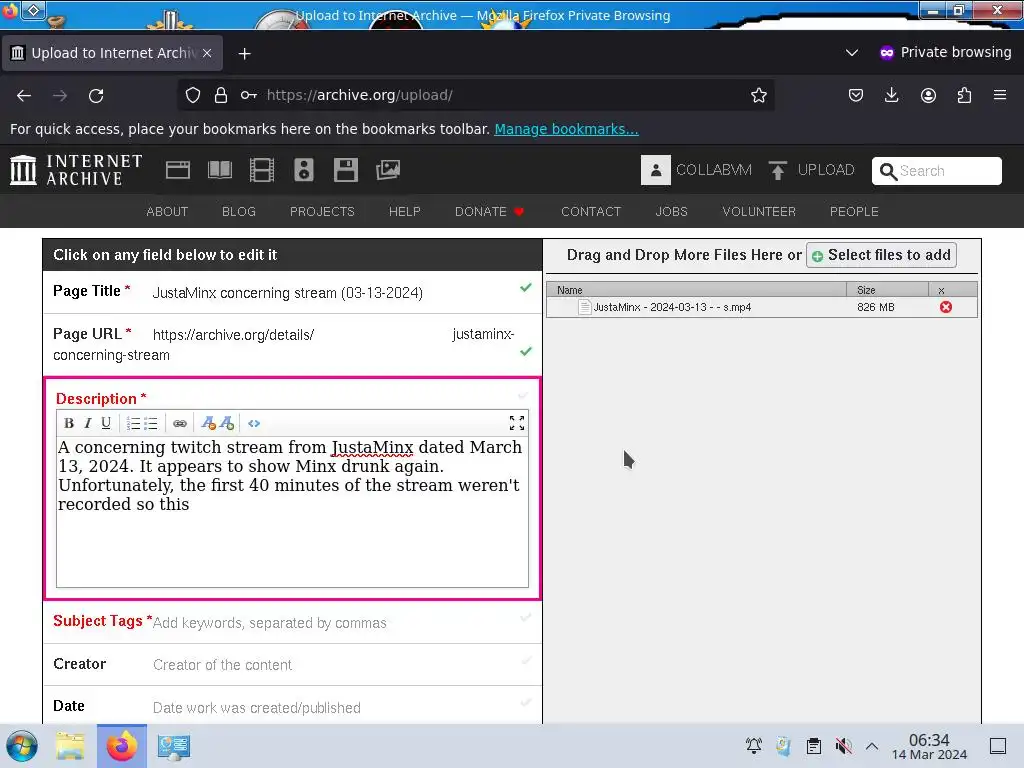Open the Windows Start menu
The image size is (1024, 768).
pos(22,746)
